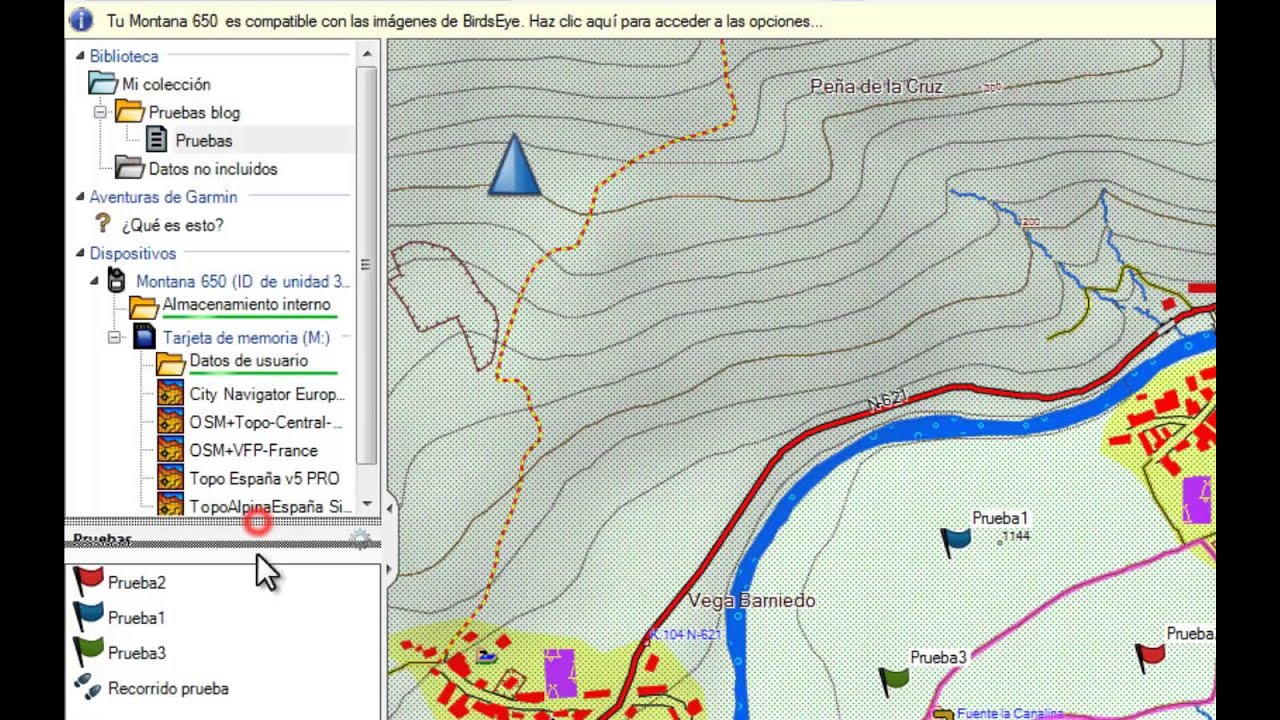Click Fuente la Canalina map label
The height and width of the screenshot is (720, 1280).
tap(1010, 713)
